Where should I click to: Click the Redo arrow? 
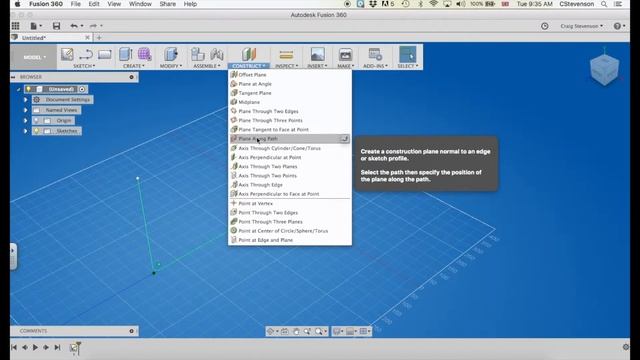[x=93, y=26]
